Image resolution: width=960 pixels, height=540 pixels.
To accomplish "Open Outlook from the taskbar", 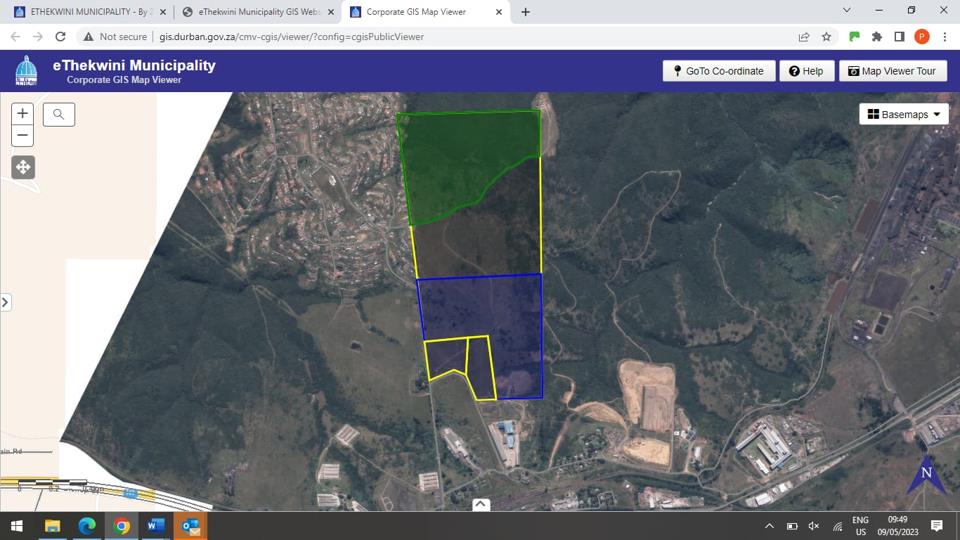I will point(190,526).
